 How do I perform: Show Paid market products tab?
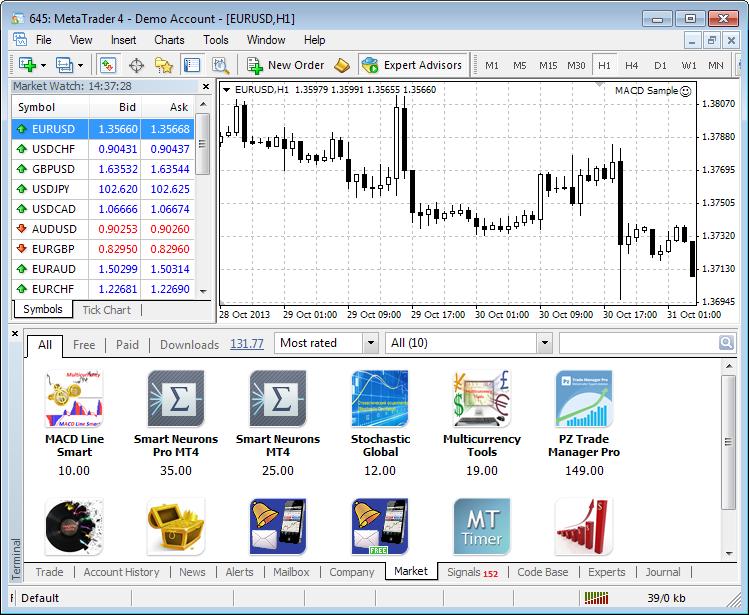click(127, 345)
